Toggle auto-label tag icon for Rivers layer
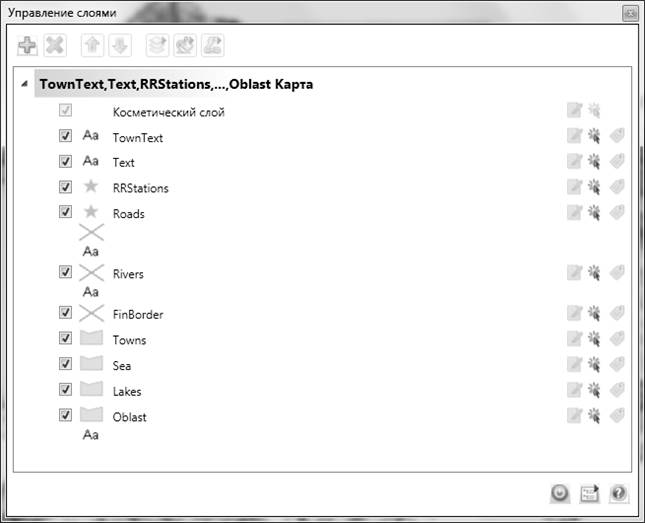Image resolution: width=645 pixels, height=523 pixels. [617, 272]
